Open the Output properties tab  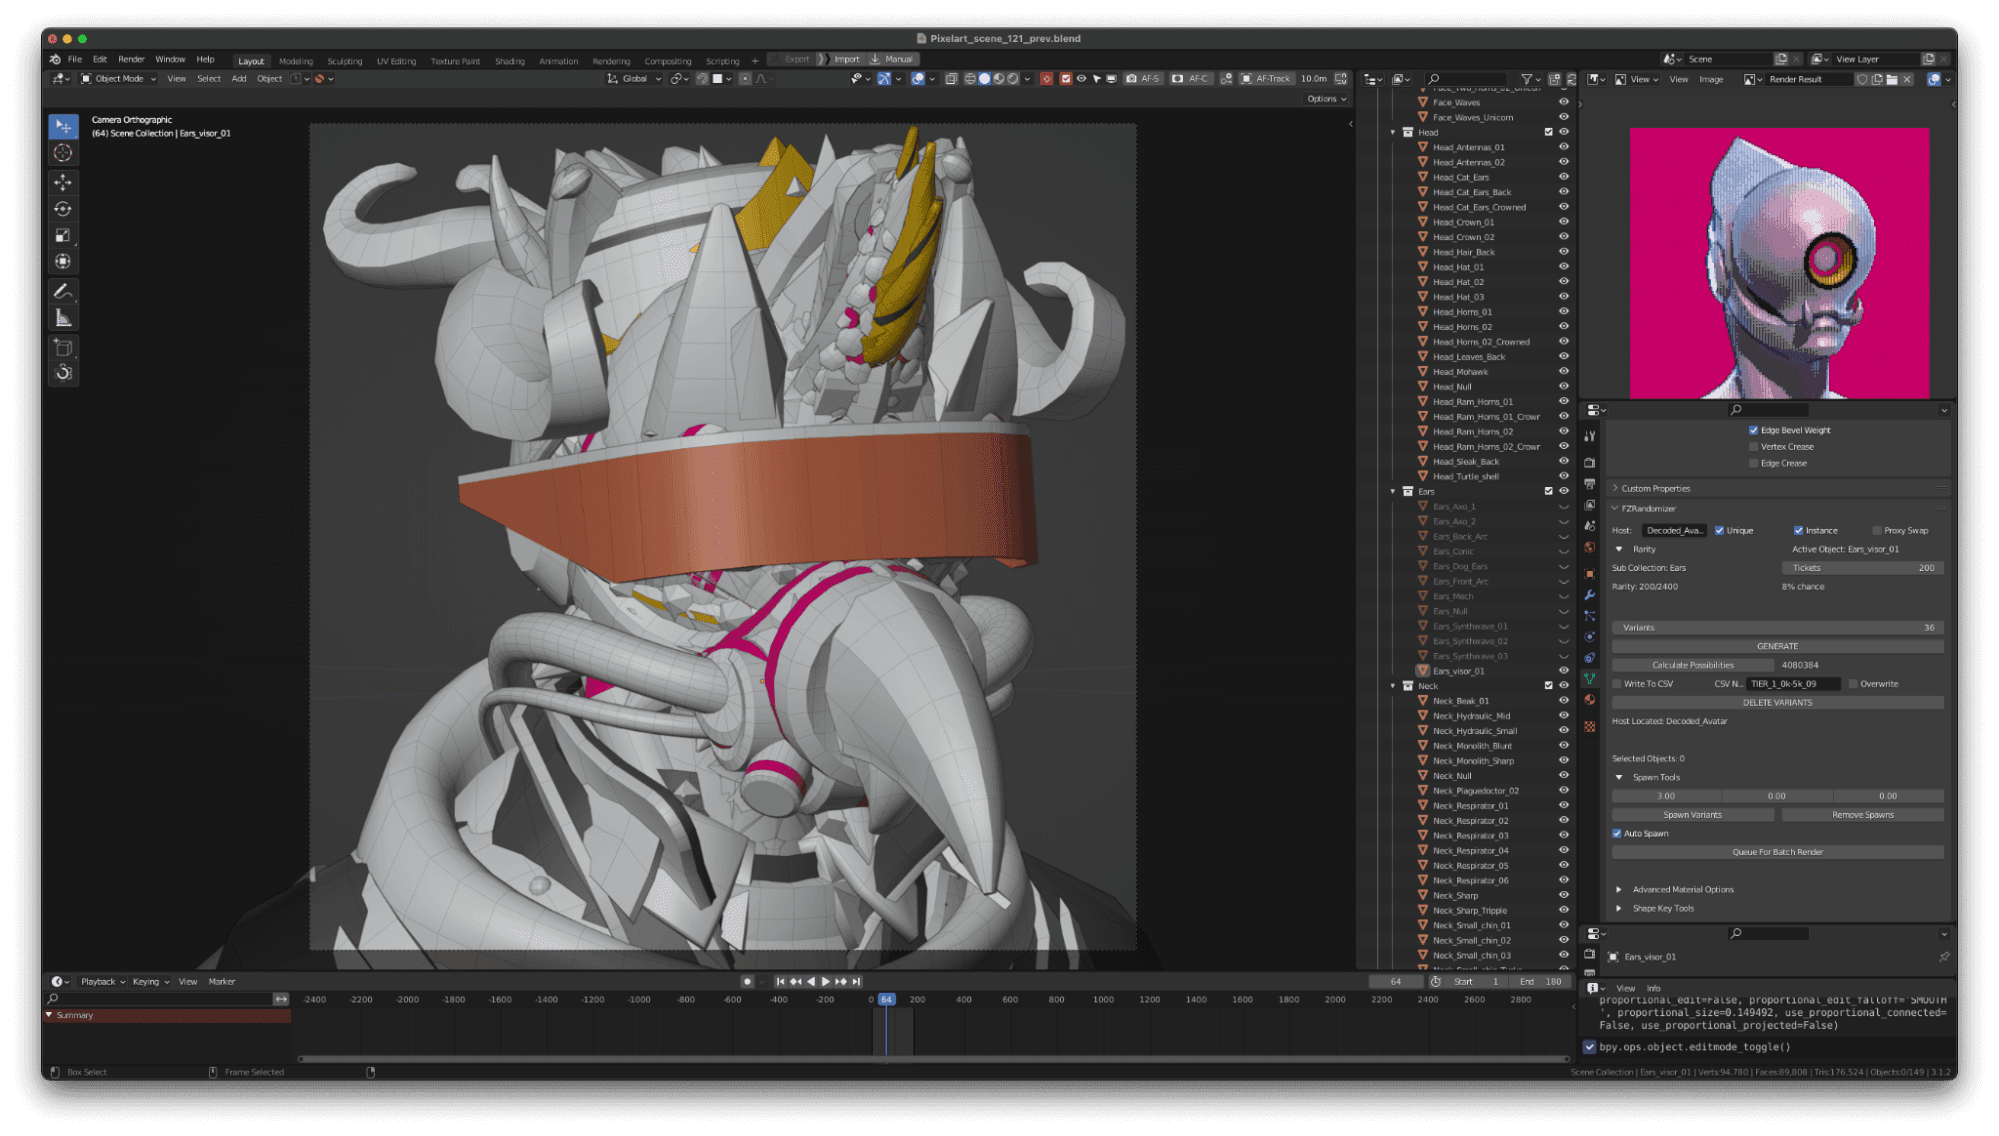[x=1590, y=484]
